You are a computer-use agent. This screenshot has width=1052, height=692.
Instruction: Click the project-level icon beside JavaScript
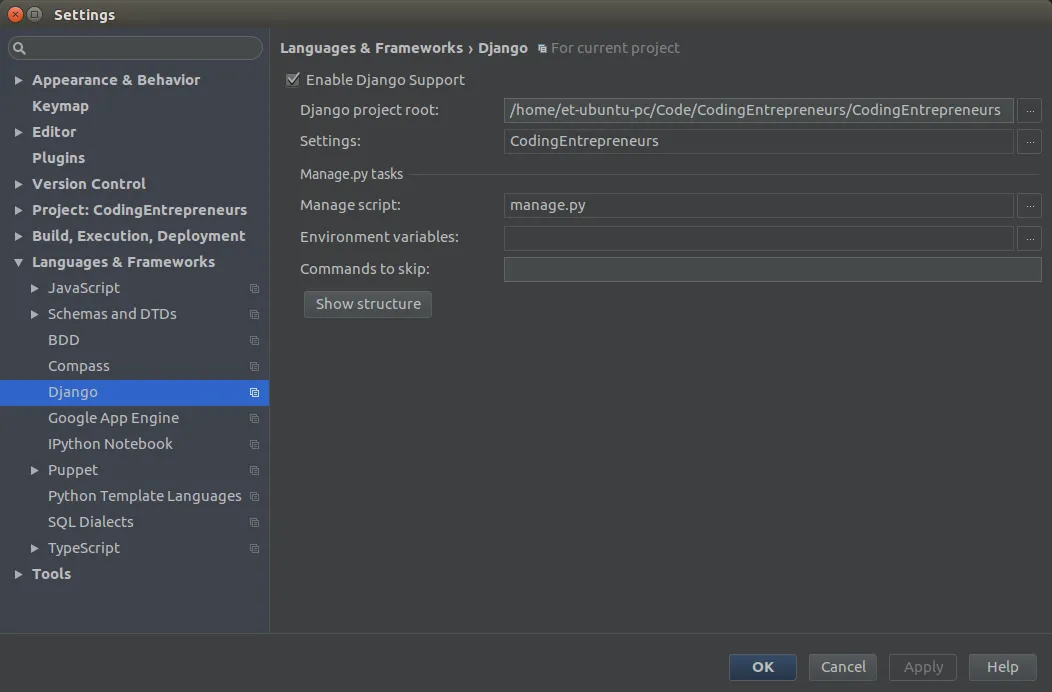pos(254,288)
